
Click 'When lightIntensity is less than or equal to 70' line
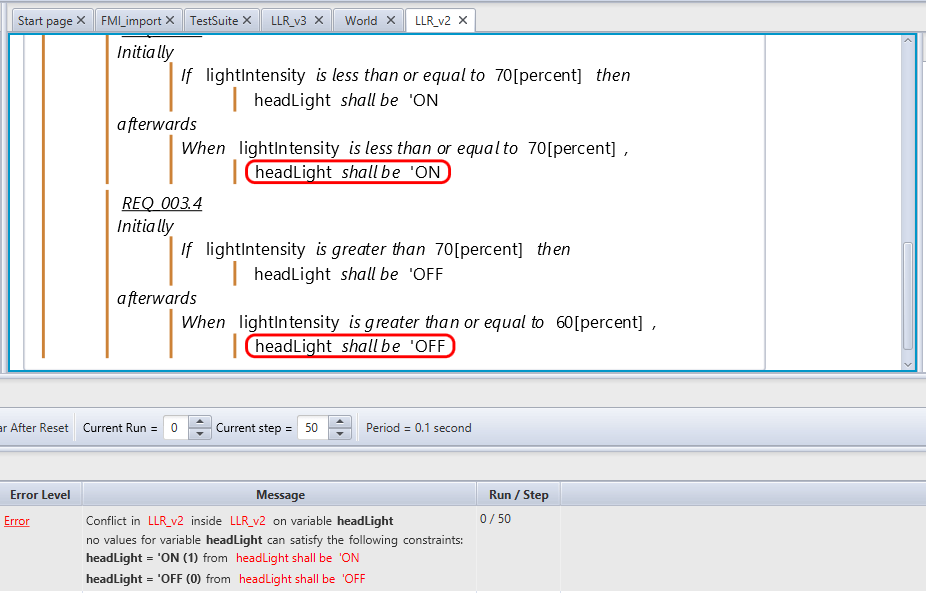405,148
